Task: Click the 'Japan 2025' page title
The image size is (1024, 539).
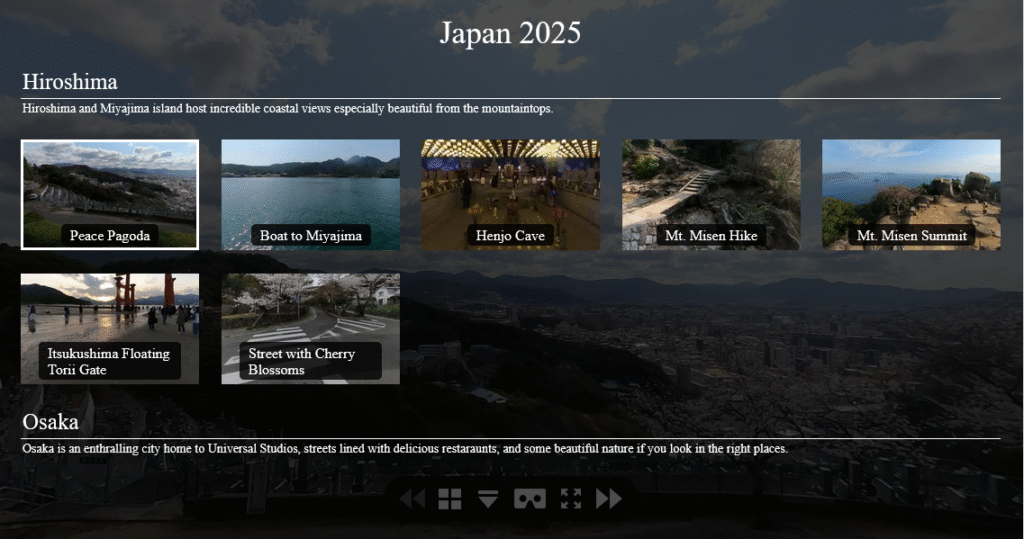Action: (510, 33)
